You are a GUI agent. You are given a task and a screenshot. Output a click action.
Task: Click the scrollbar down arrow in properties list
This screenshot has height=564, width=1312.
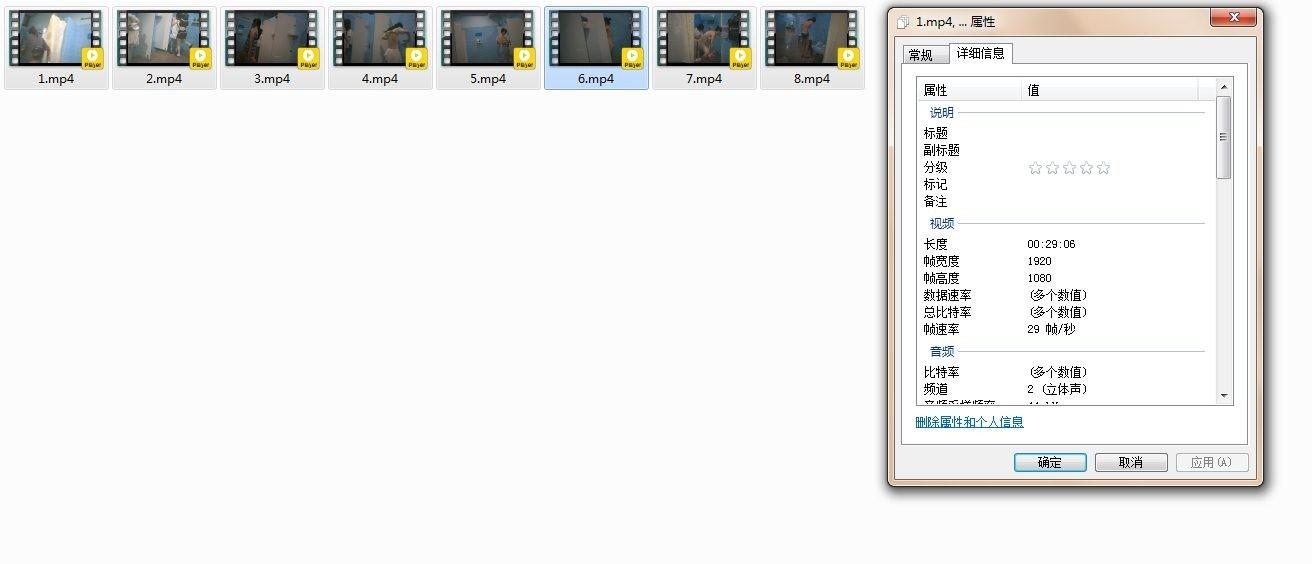pos(1224,396)
